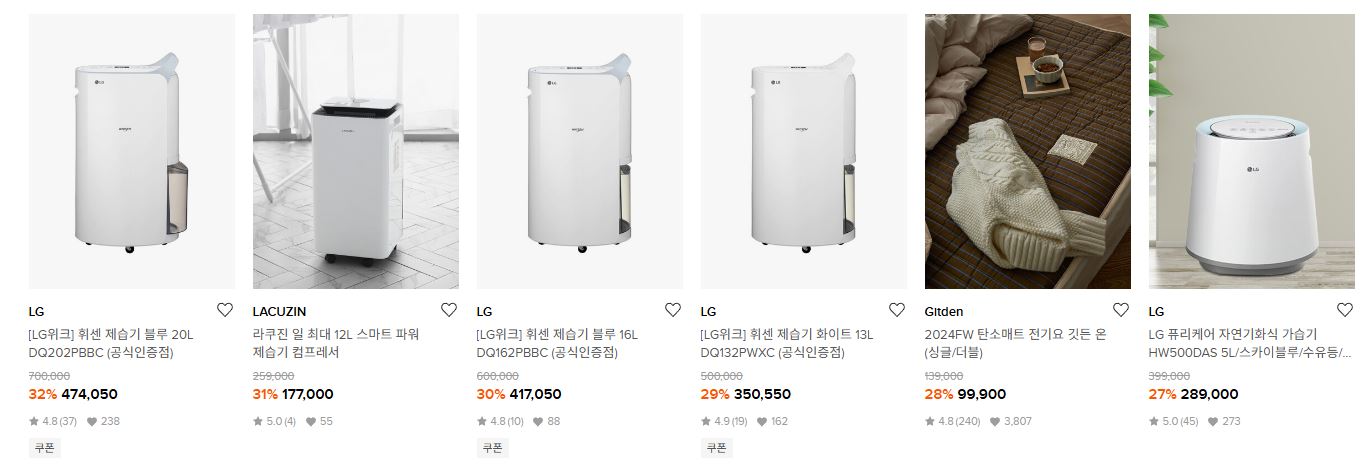This screenshot has height=466, width=1372.
Task: Open '라쿠진 일 최대 12L 스마트 파워' title
Action: click(x=336, y=334)
